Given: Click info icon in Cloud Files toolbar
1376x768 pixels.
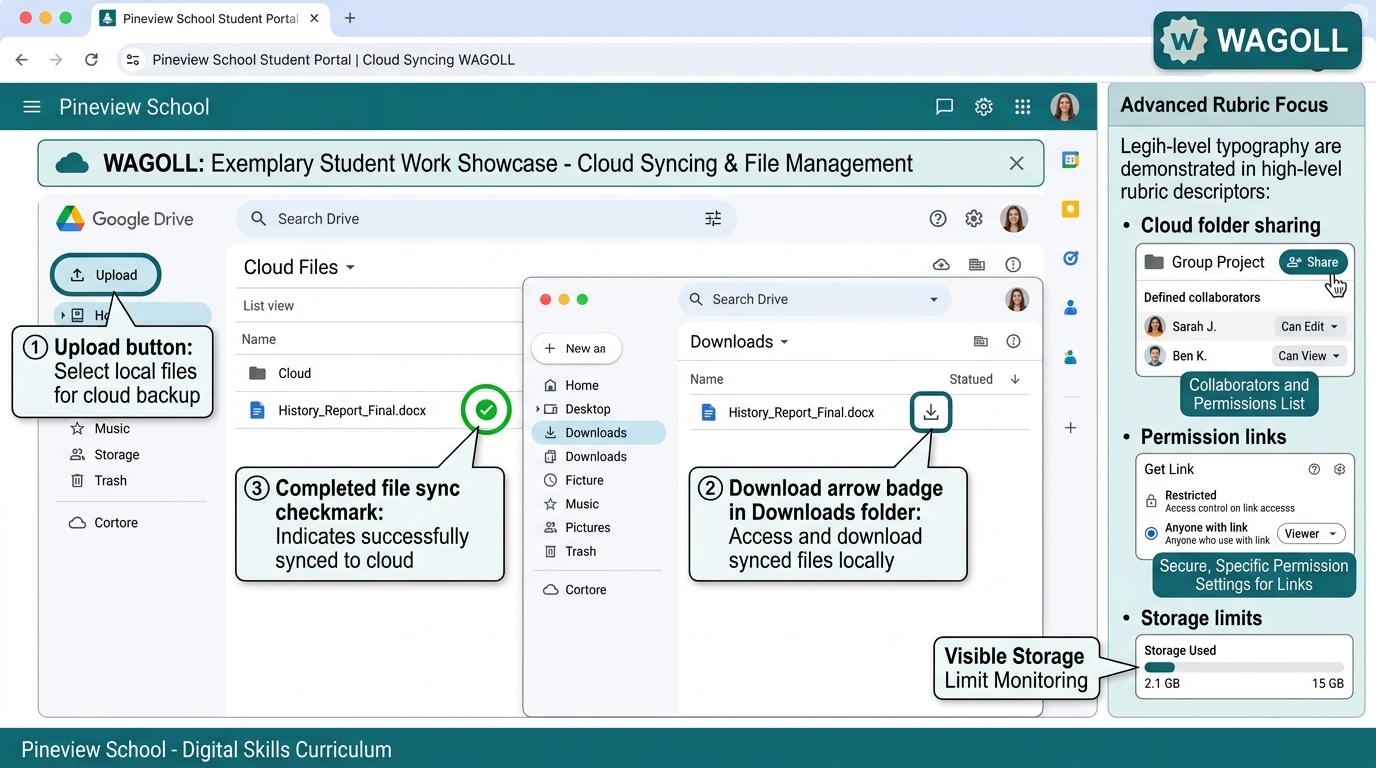Looking at the screenshot, I should click(1013, 265).
